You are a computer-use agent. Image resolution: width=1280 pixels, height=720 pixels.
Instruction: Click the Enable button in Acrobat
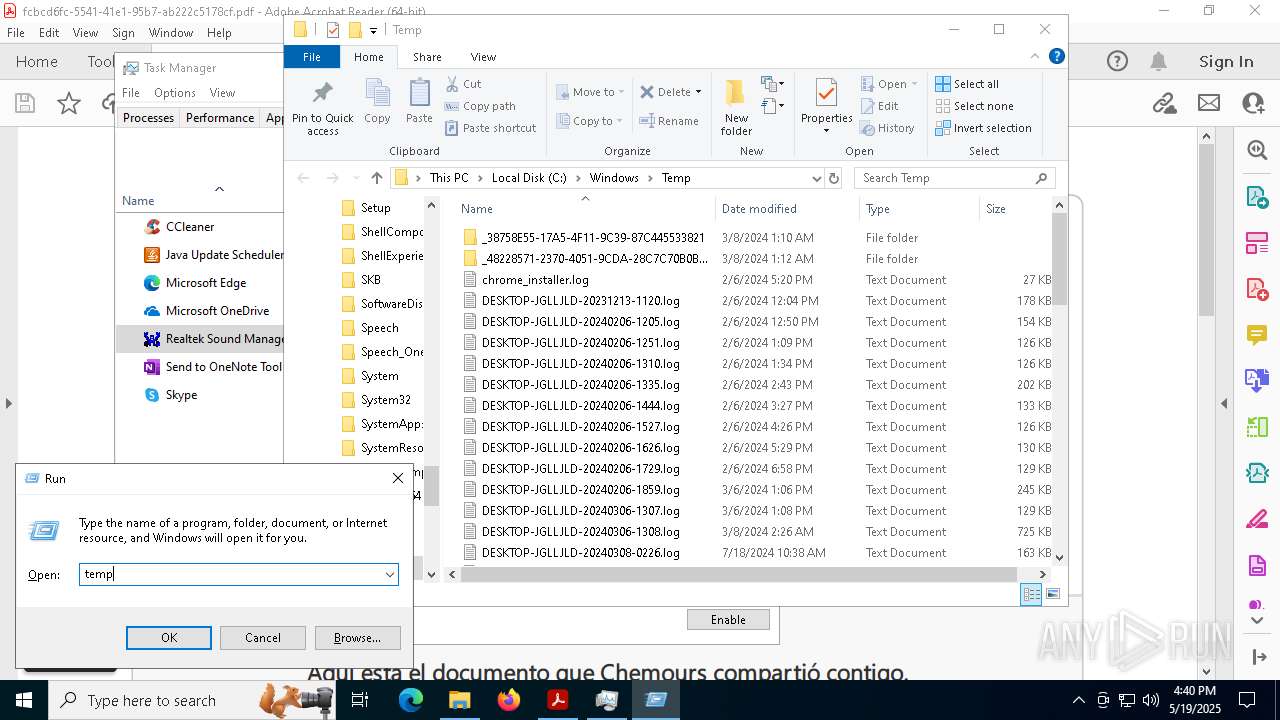[x=728, y=620]
